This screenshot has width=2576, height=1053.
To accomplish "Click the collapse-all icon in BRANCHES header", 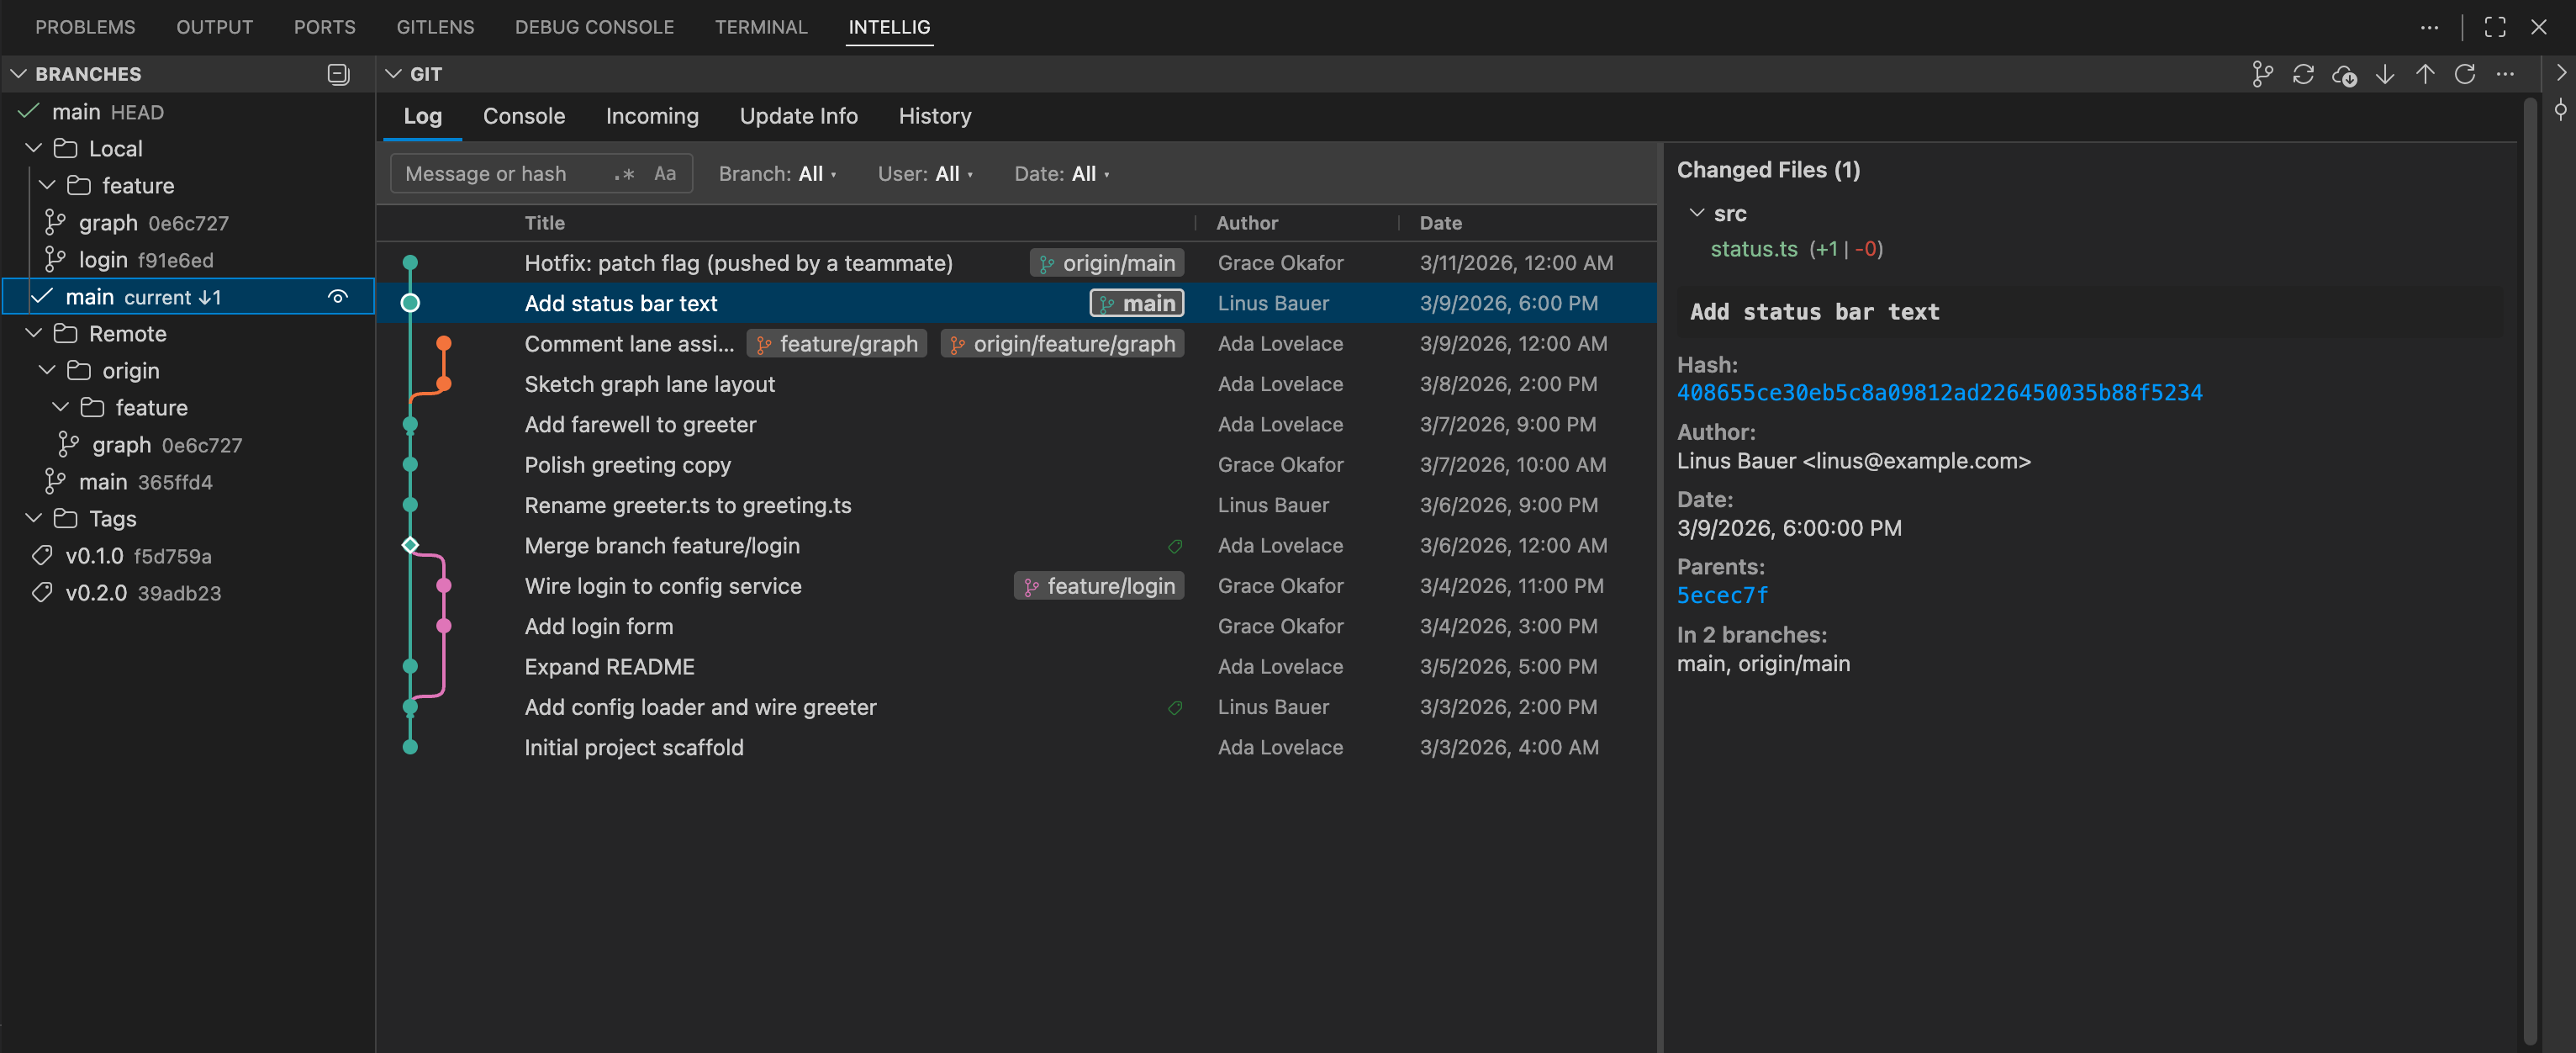I will [339, 74].
